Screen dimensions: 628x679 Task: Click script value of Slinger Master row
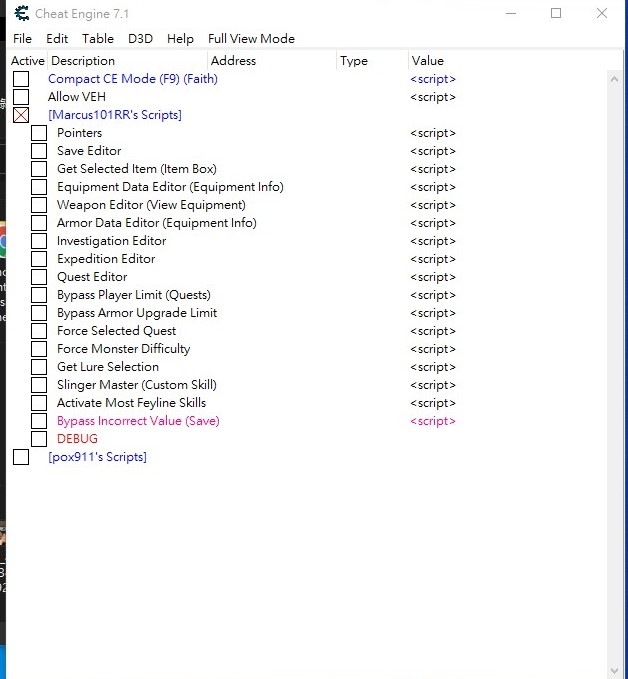tap(433, 385)
